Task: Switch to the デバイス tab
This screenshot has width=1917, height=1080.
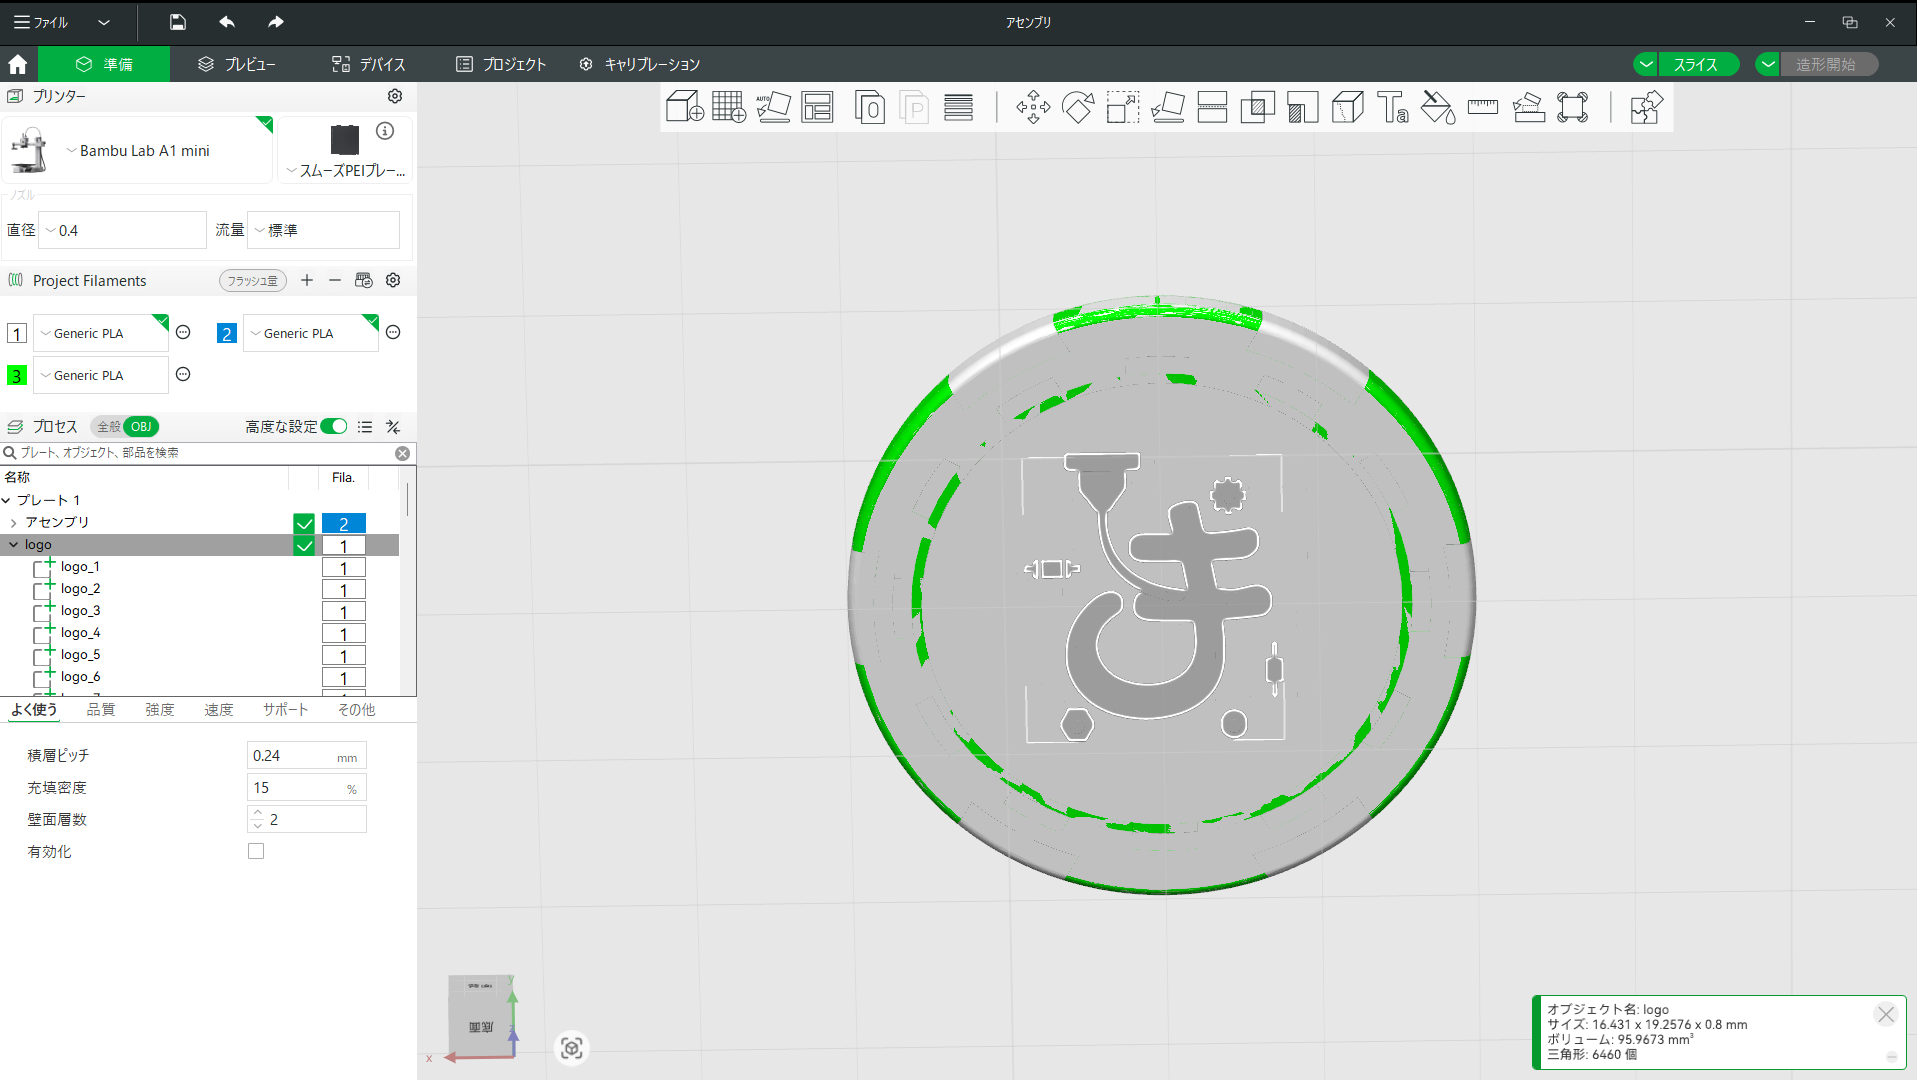Action: tap(369, 64)
